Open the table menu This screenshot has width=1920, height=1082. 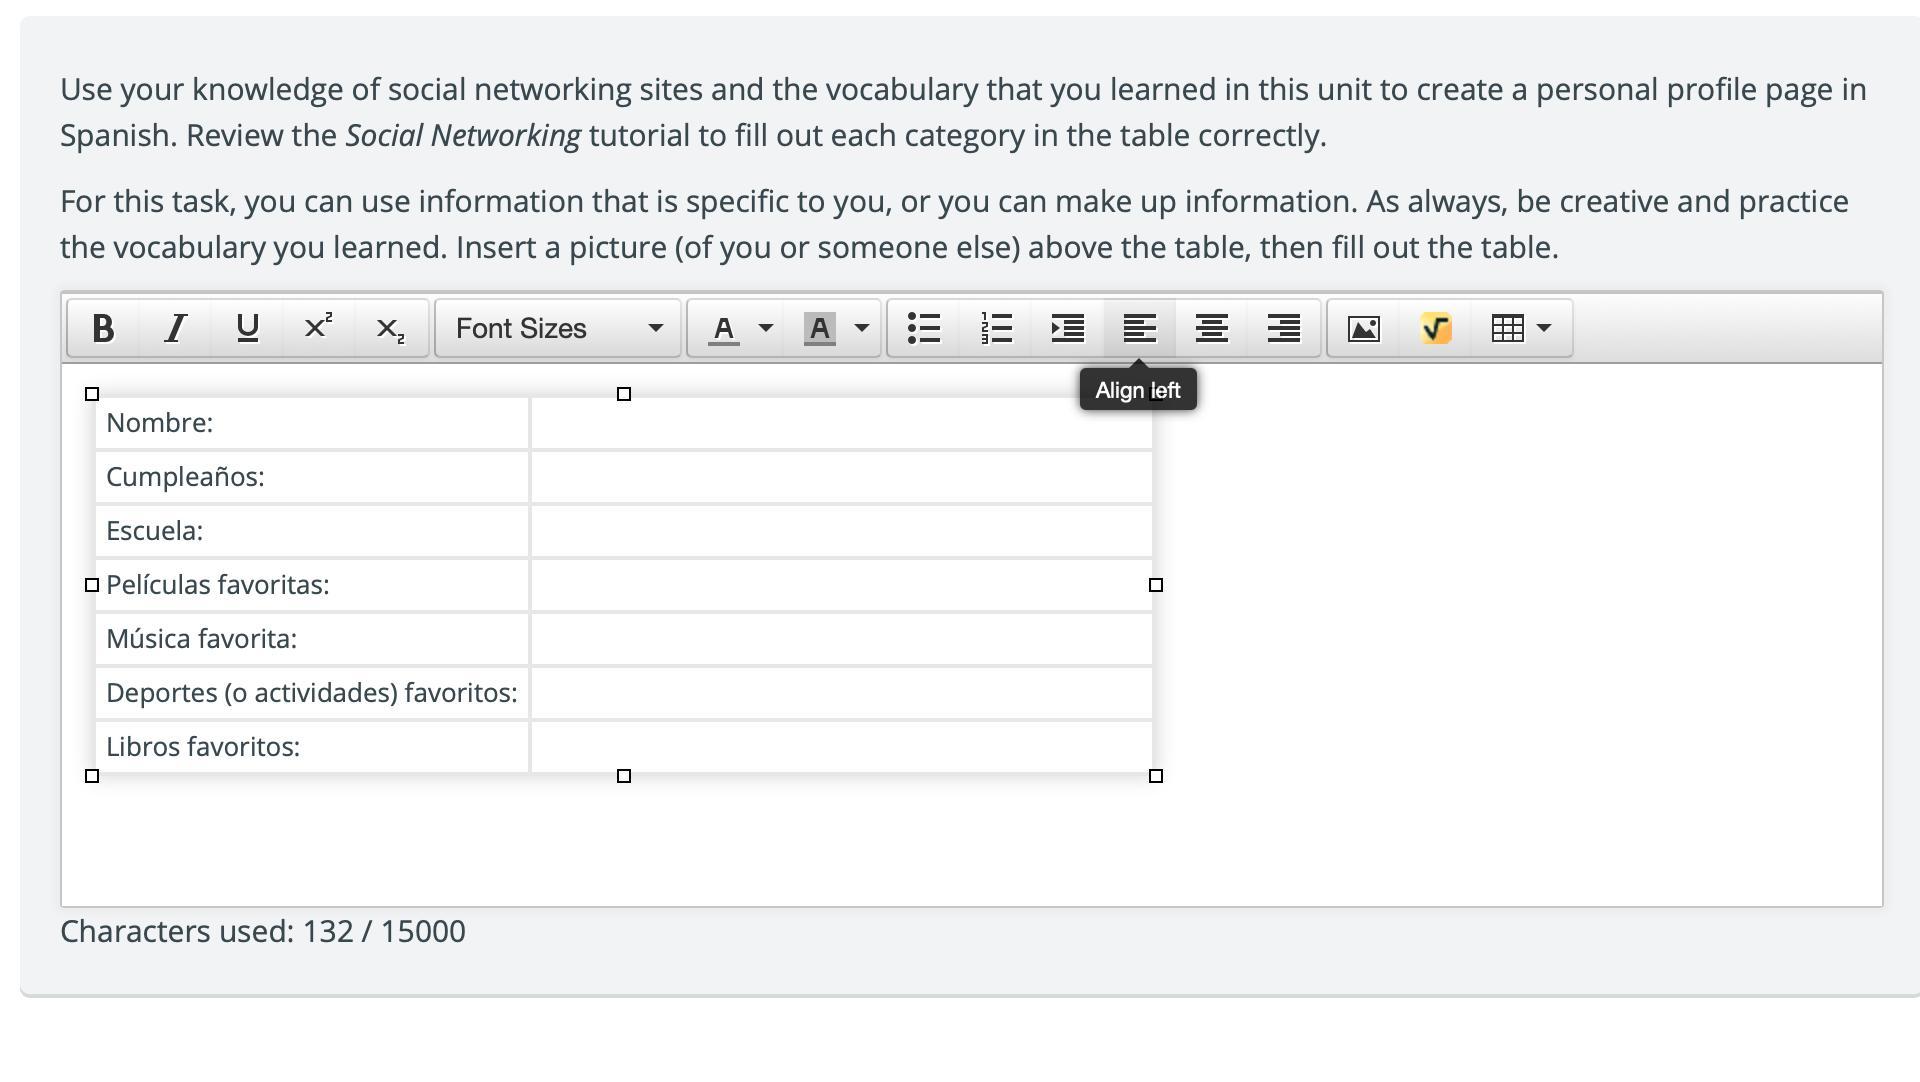coord(1520,329)
